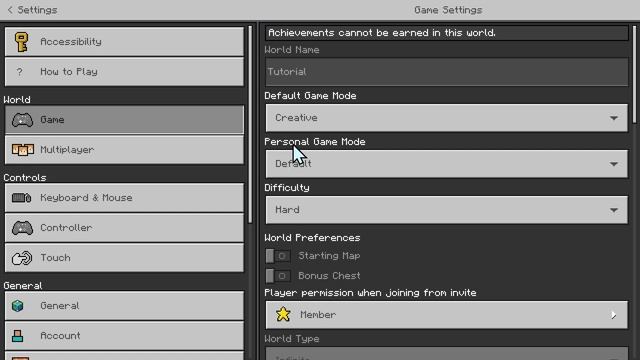Click the General cube icon
Screen dimensions: 640x360
18,306
